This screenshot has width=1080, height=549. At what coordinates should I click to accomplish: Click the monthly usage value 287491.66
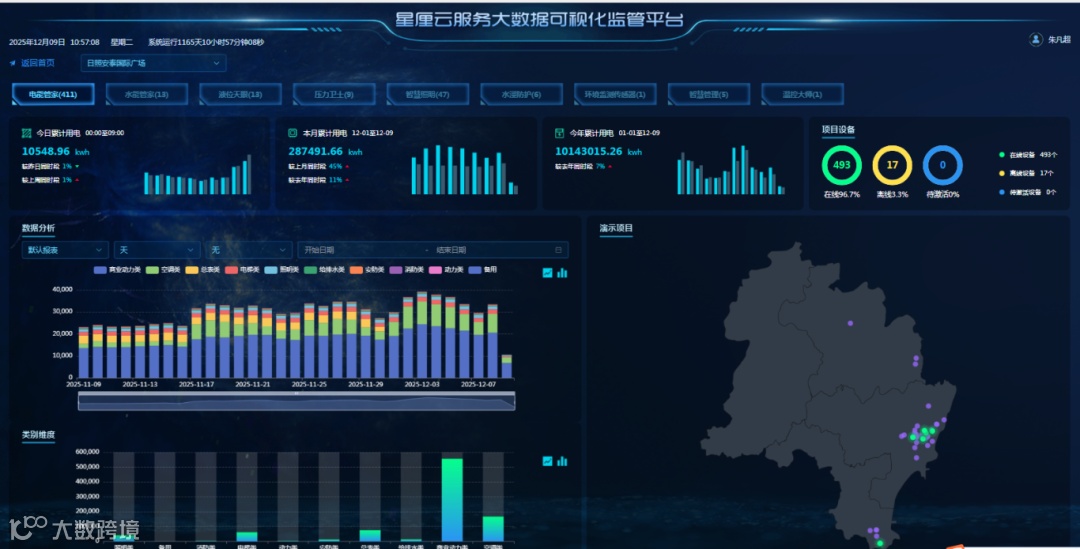coord(315,152)
